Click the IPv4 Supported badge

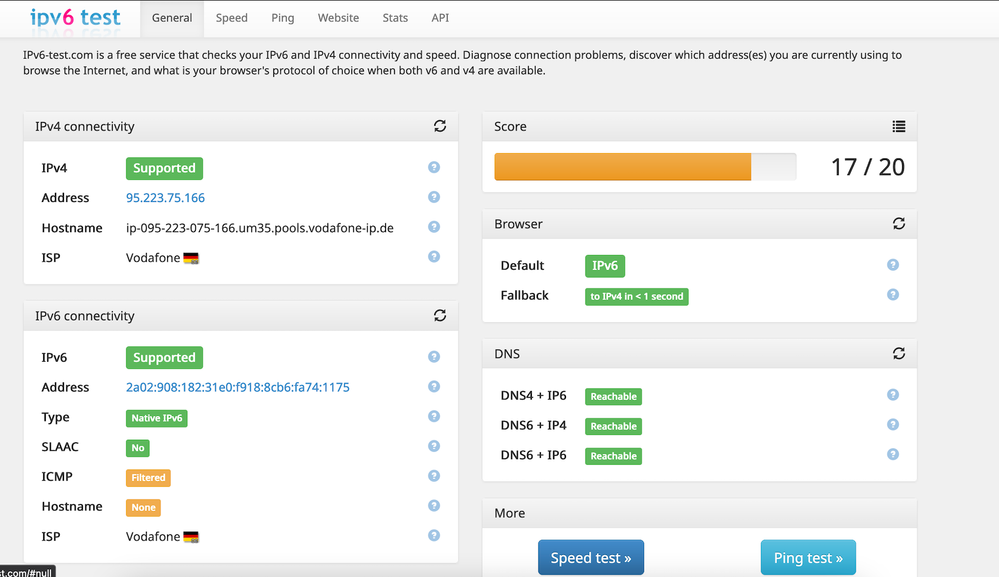[164, 168]
